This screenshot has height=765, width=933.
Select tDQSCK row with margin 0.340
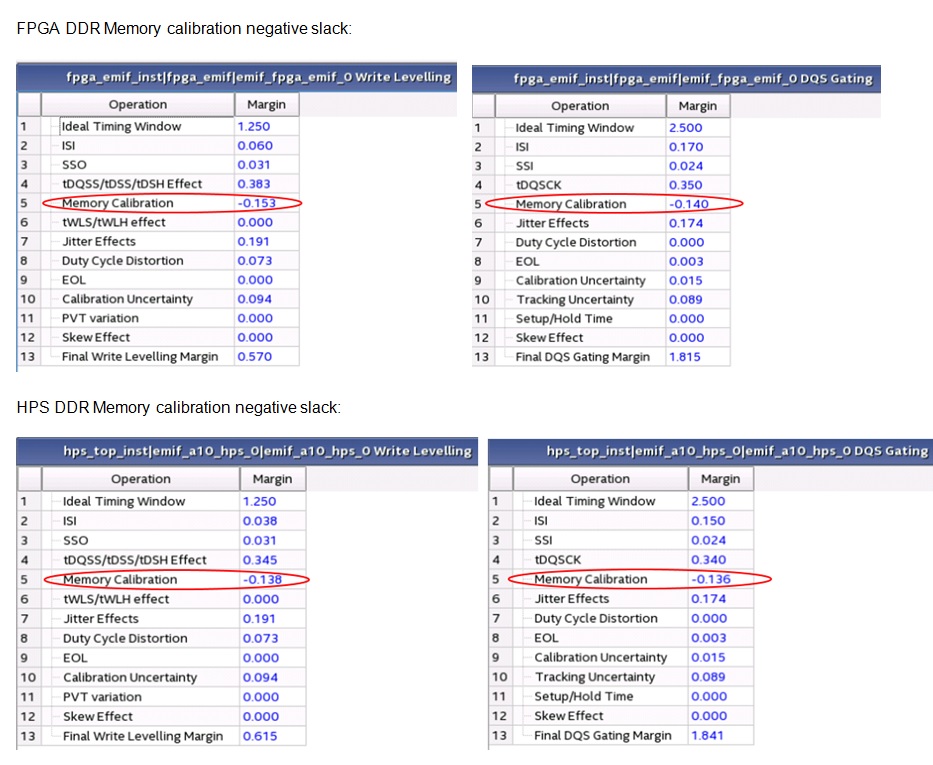[621, 559]
